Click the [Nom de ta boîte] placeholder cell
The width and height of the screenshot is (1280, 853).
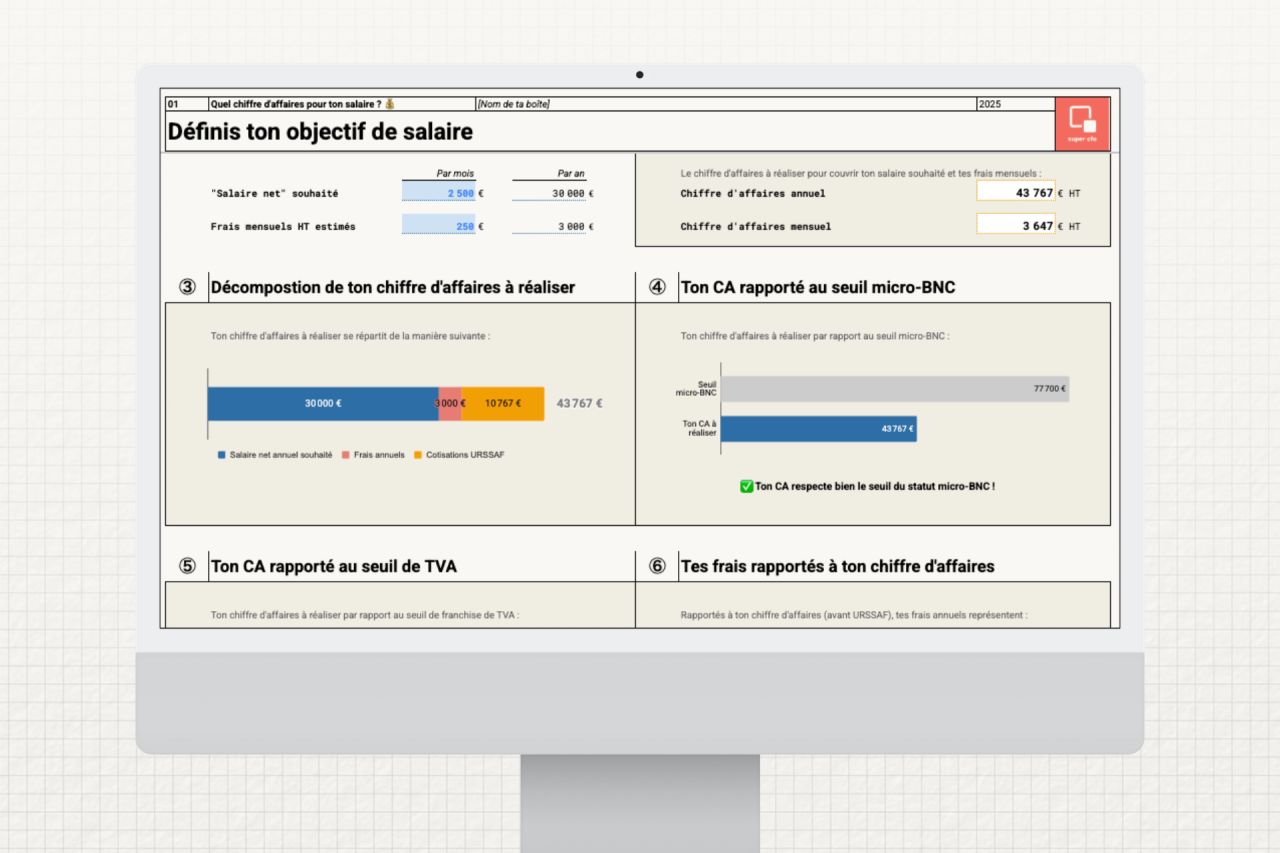pyautogui.click(x=514, y=104)
